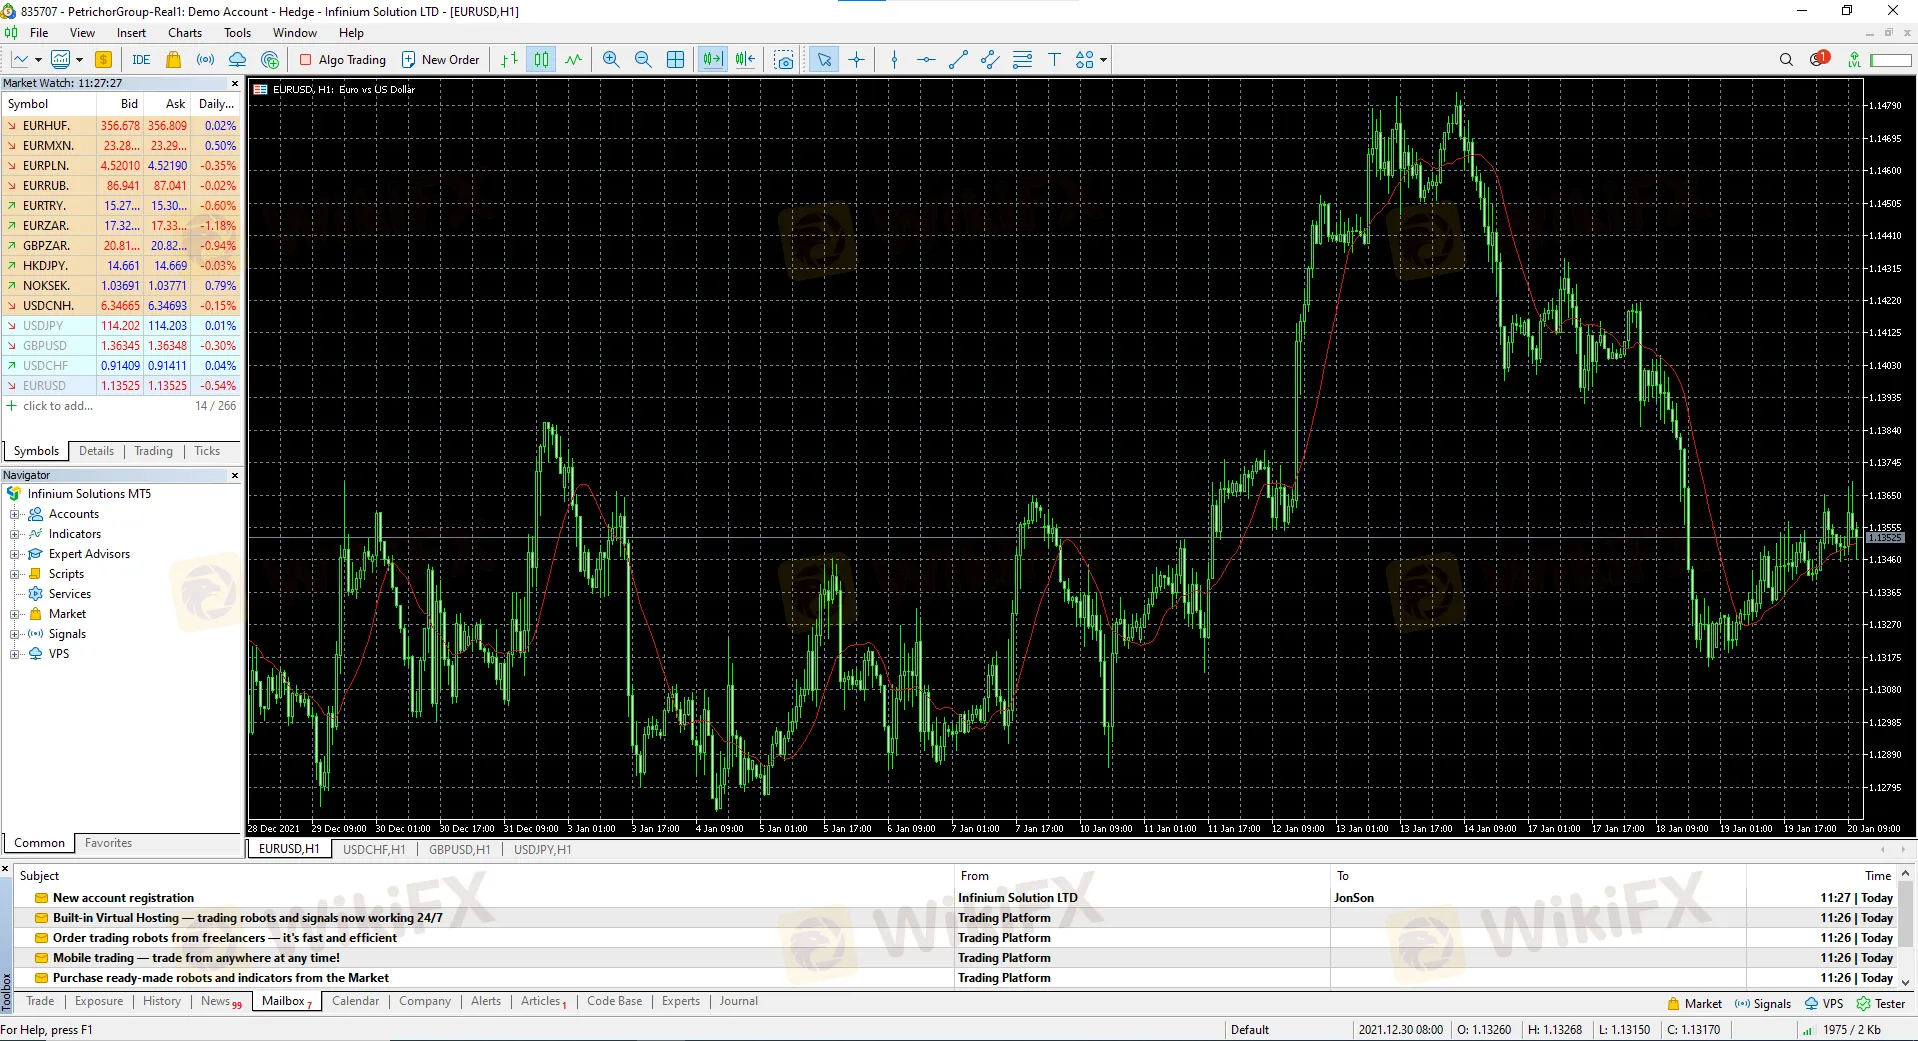1918x1041 pixels.
Task: Expand the Accounts tree node
Action: click(15, 514)
